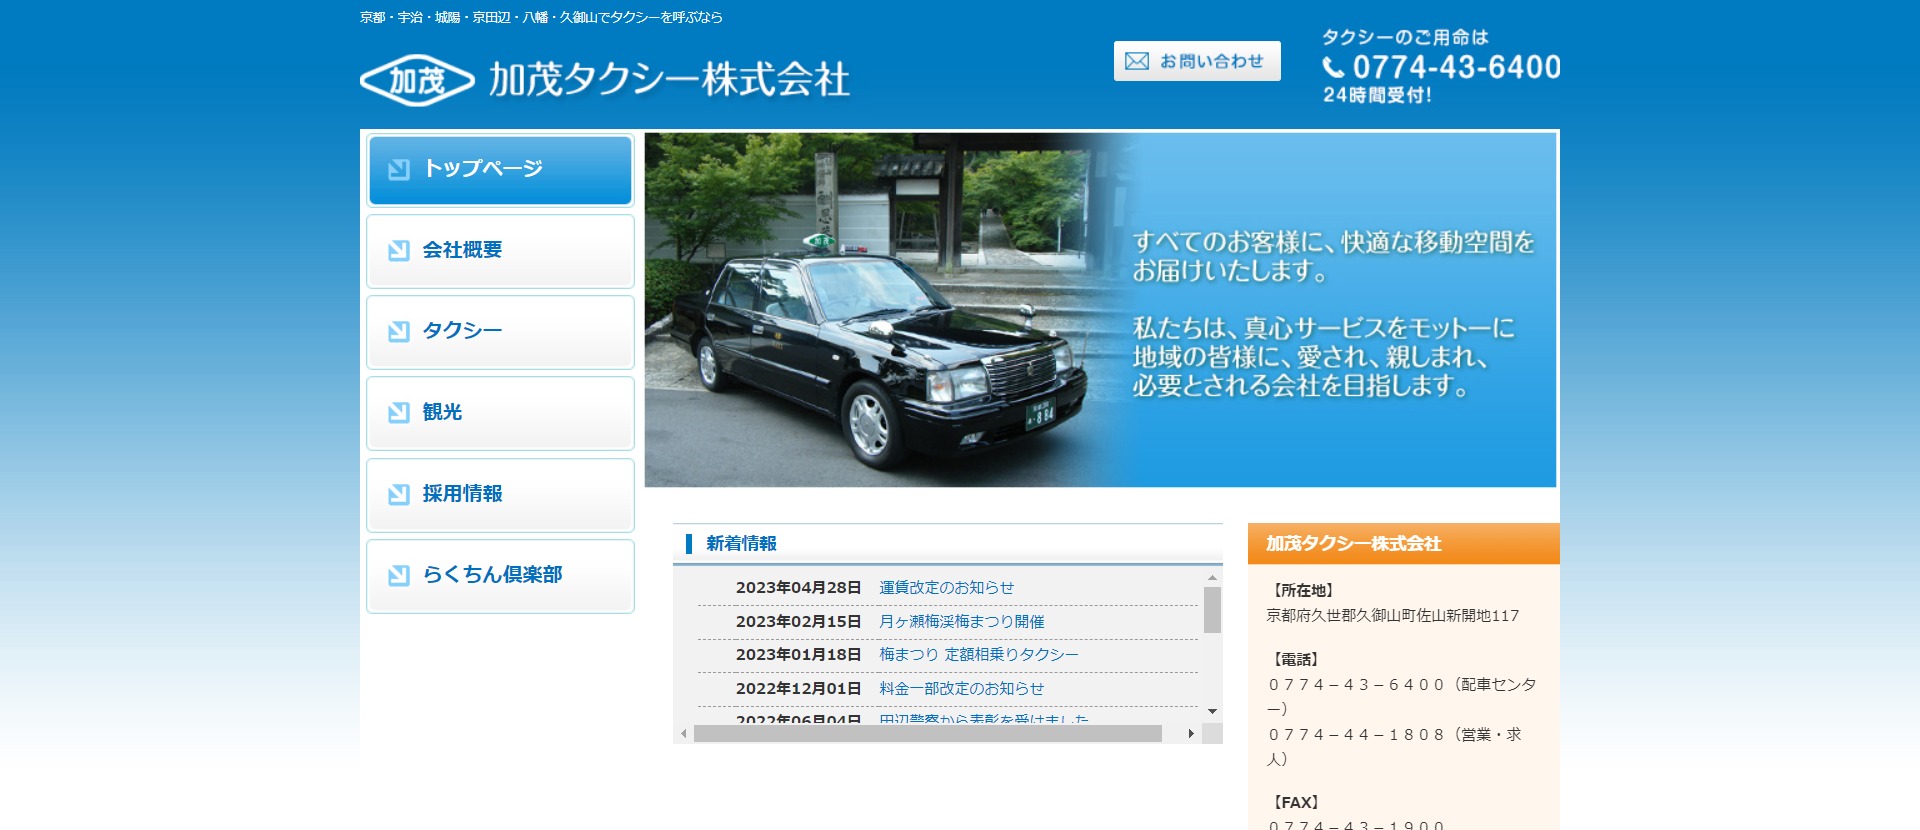Click the date 2023年04月28日
Image resolution: width=1920 pixels, height=830 pixels.
pyautogui.click(x=798, y=588)
